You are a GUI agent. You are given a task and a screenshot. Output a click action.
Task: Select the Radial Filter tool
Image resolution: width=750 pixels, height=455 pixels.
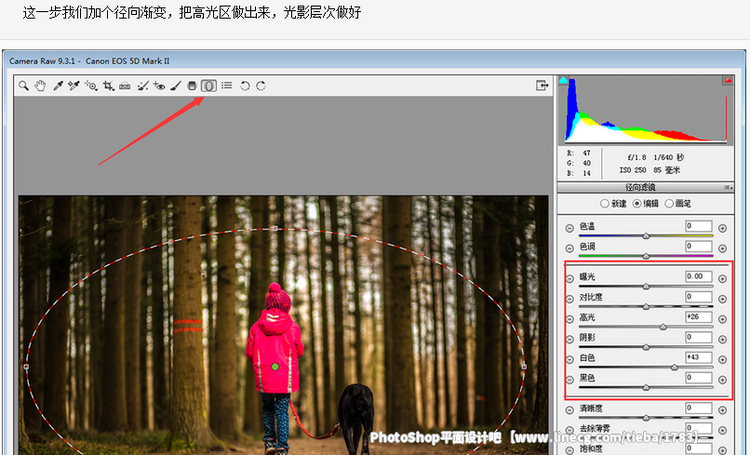(209, 86)
